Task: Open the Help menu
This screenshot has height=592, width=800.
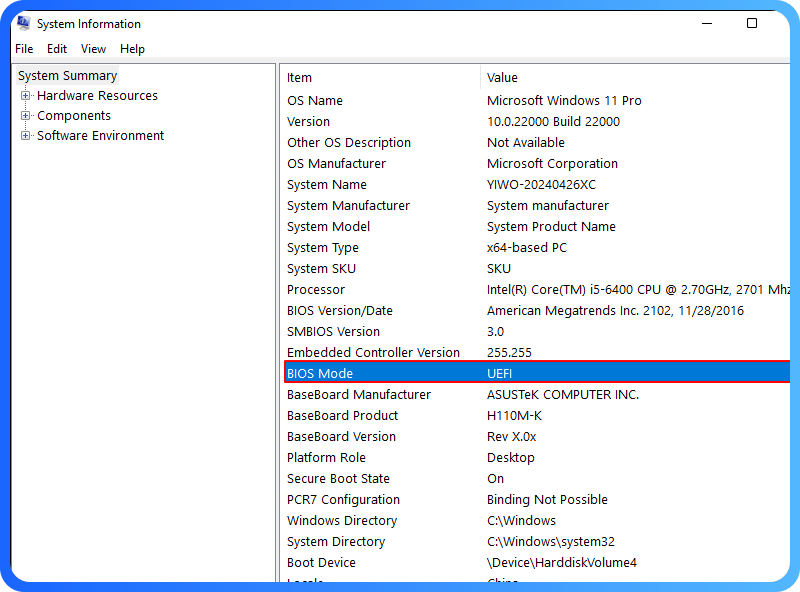Action: point(133,49)
